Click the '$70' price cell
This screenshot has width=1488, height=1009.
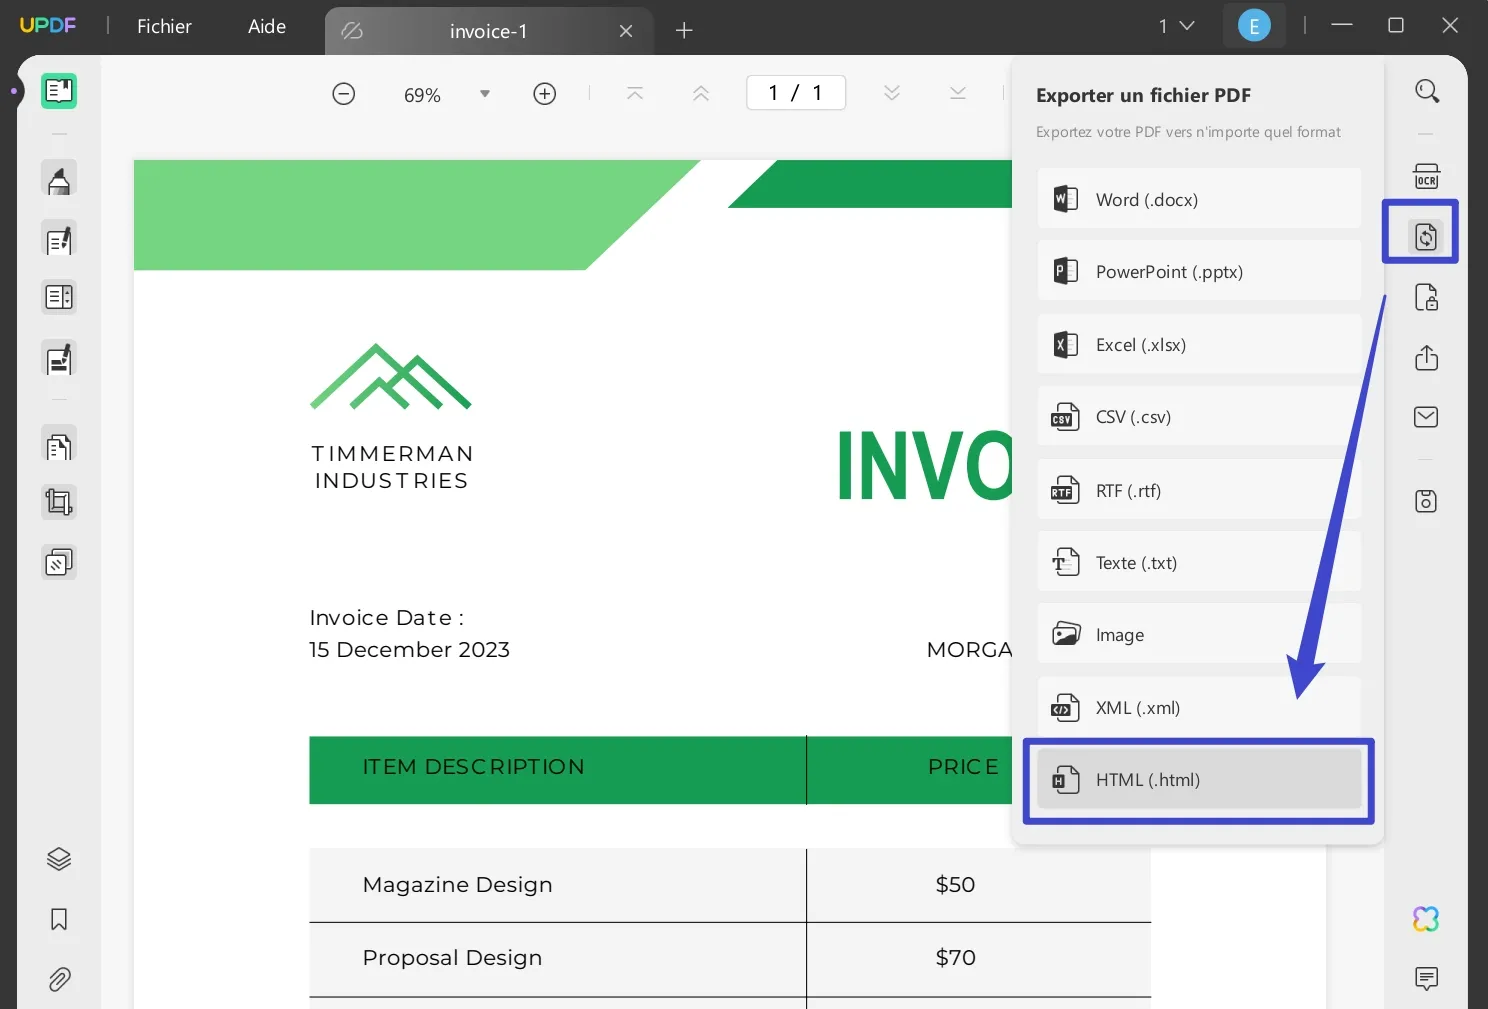[x=955, y=958]
